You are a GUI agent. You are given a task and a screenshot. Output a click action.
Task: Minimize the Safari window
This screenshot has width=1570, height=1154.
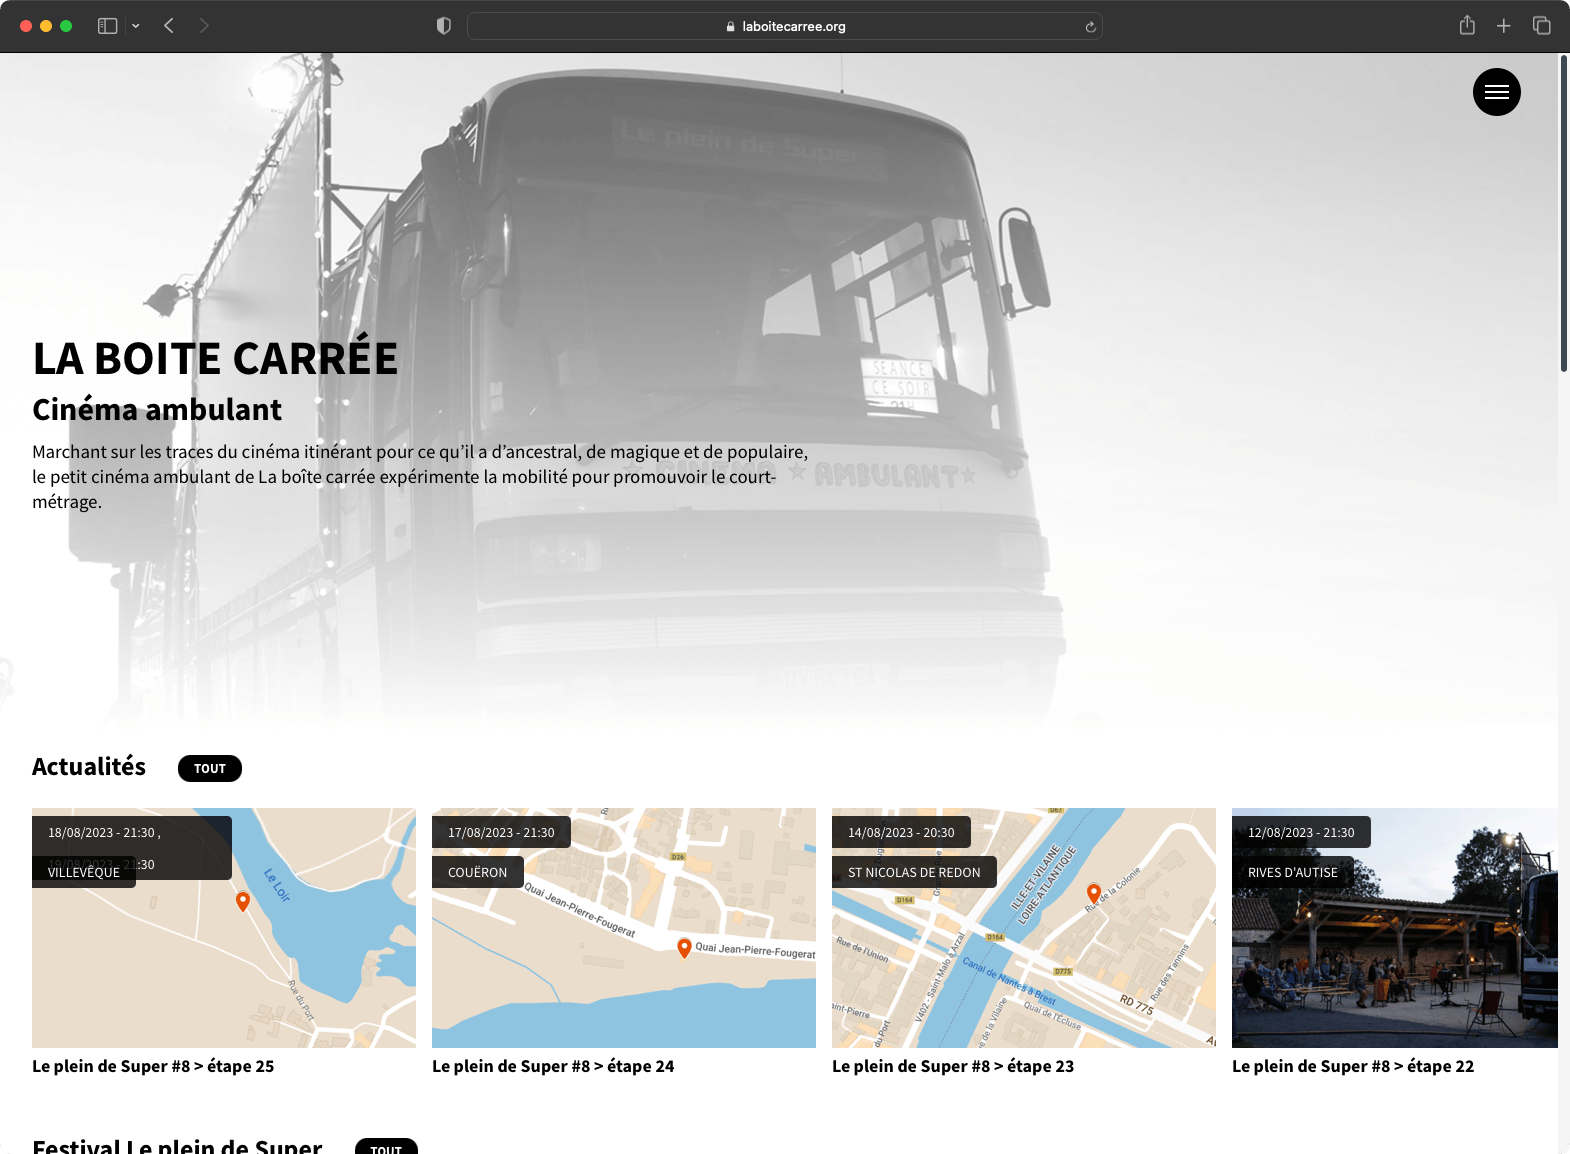coord(46,26)
